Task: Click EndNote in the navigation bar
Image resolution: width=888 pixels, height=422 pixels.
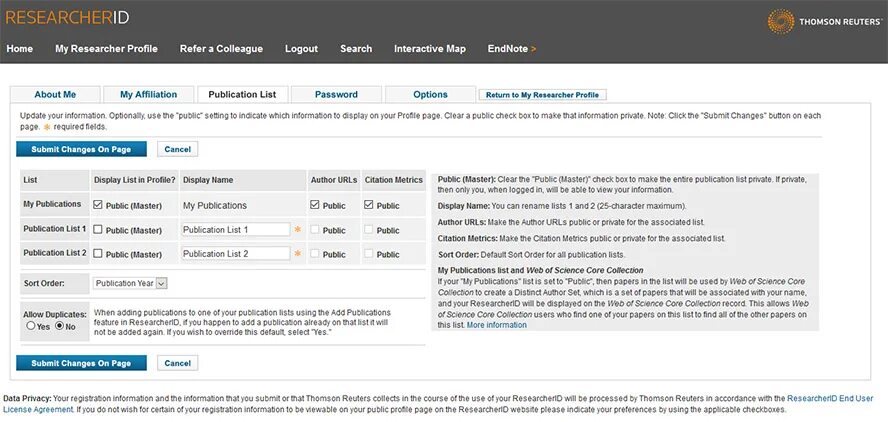Action: (511, 49)
